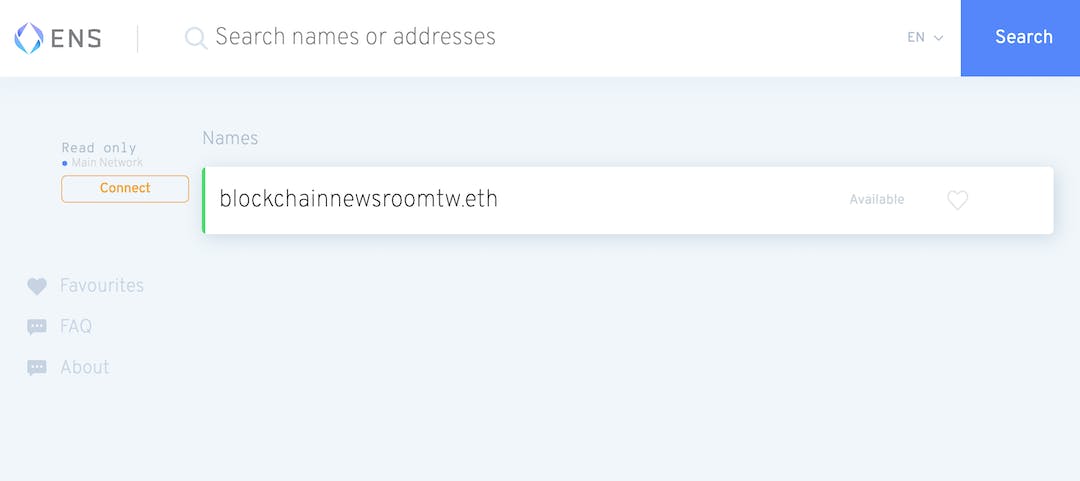Screen dimensions: 1080x481
Task: Open blockchainnewsroomtw.eth name result
Action: pos(358,199)
